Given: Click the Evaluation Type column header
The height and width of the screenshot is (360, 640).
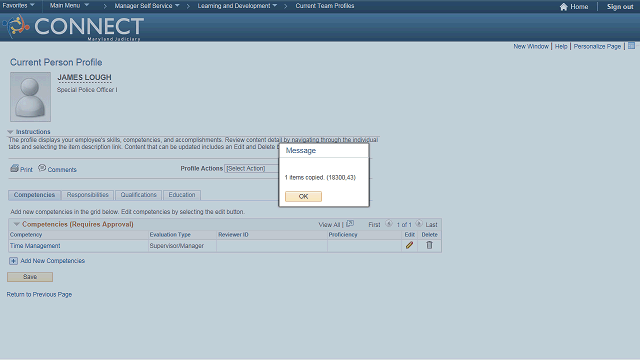Looking at the screenshot, I should coord(170,235).
